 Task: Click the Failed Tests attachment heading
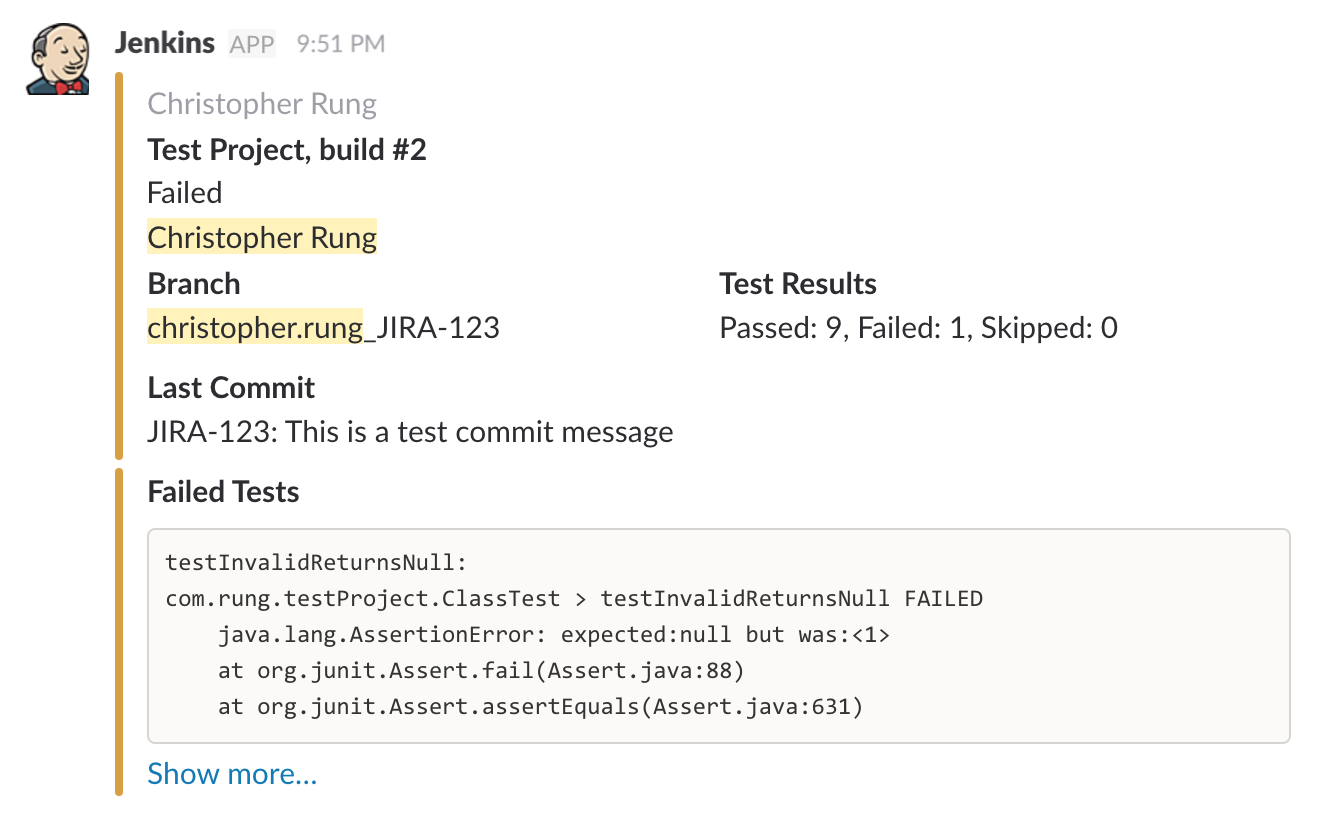223,492
